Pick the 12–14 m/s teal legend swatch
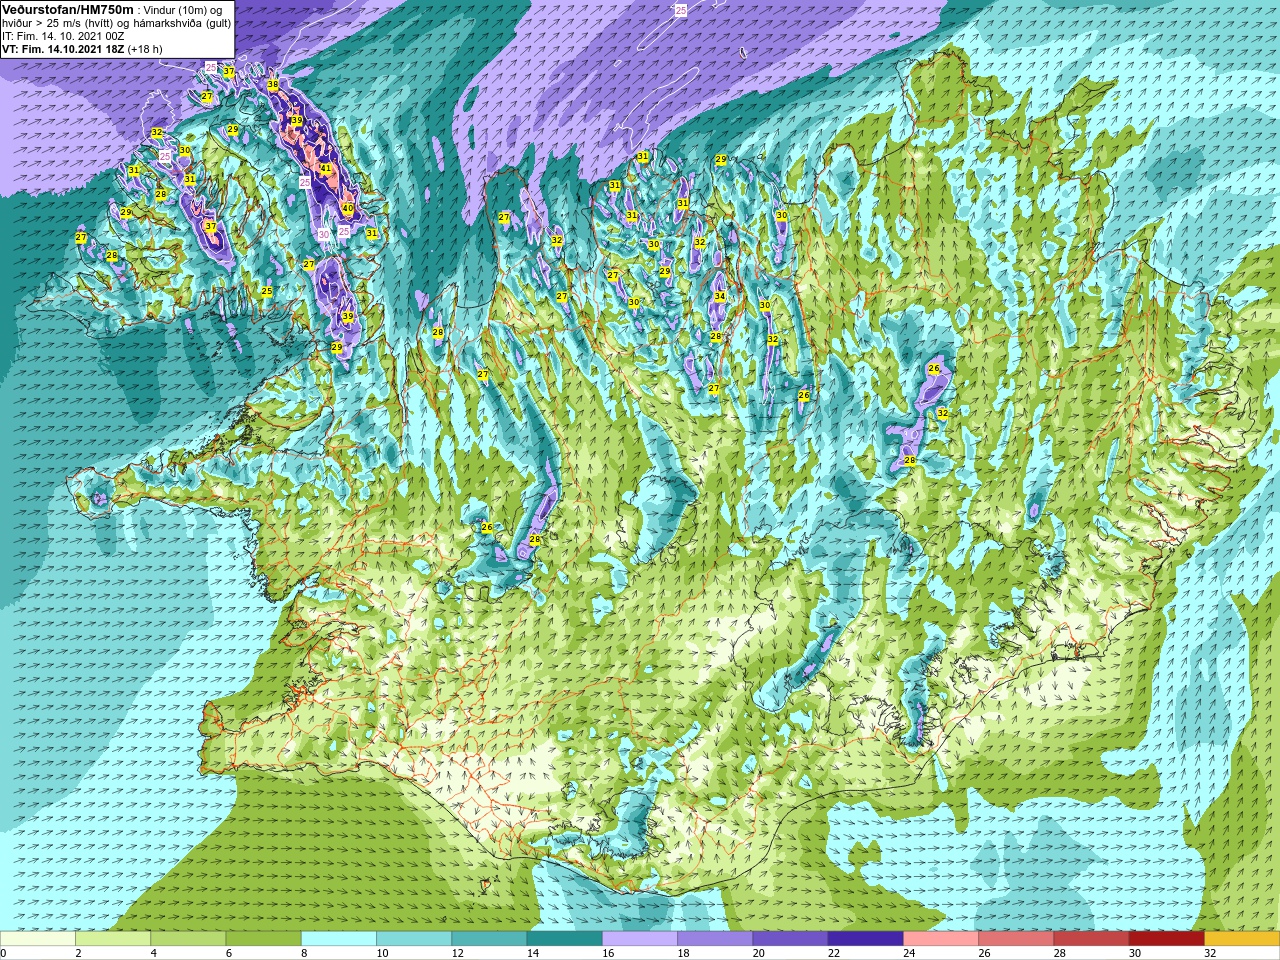Image resolution: width=1280 pixels, height=960 pixels. pyautogui.click(x=490, y=939)
